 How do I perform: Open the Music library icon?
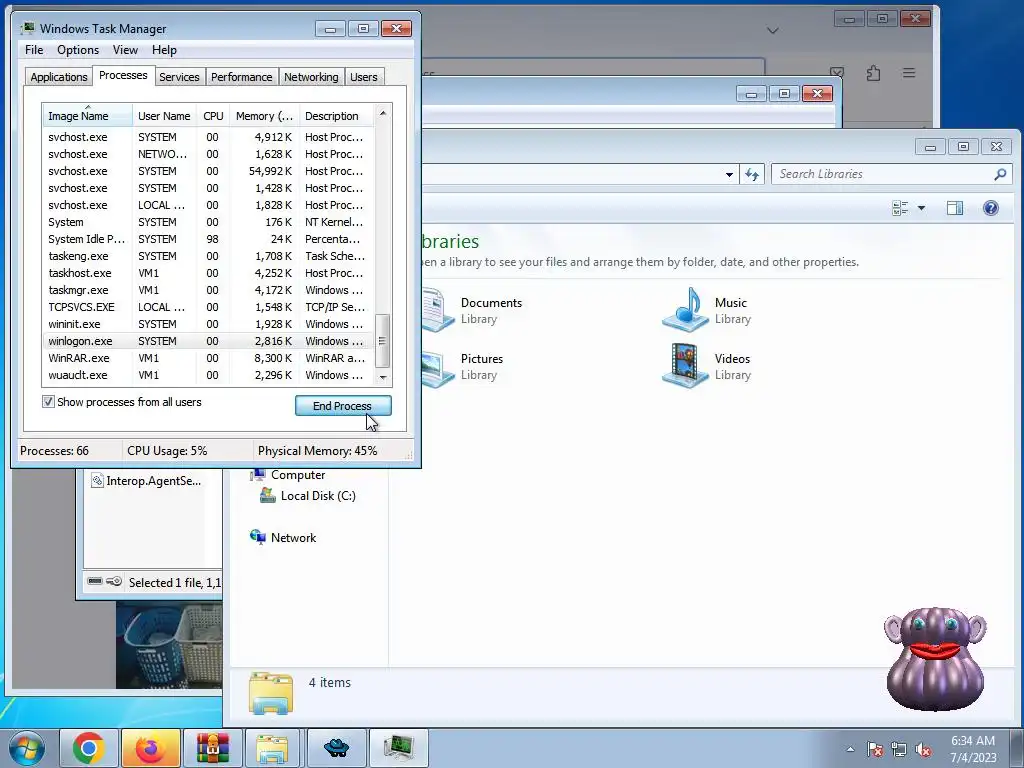tap(685, 310)
